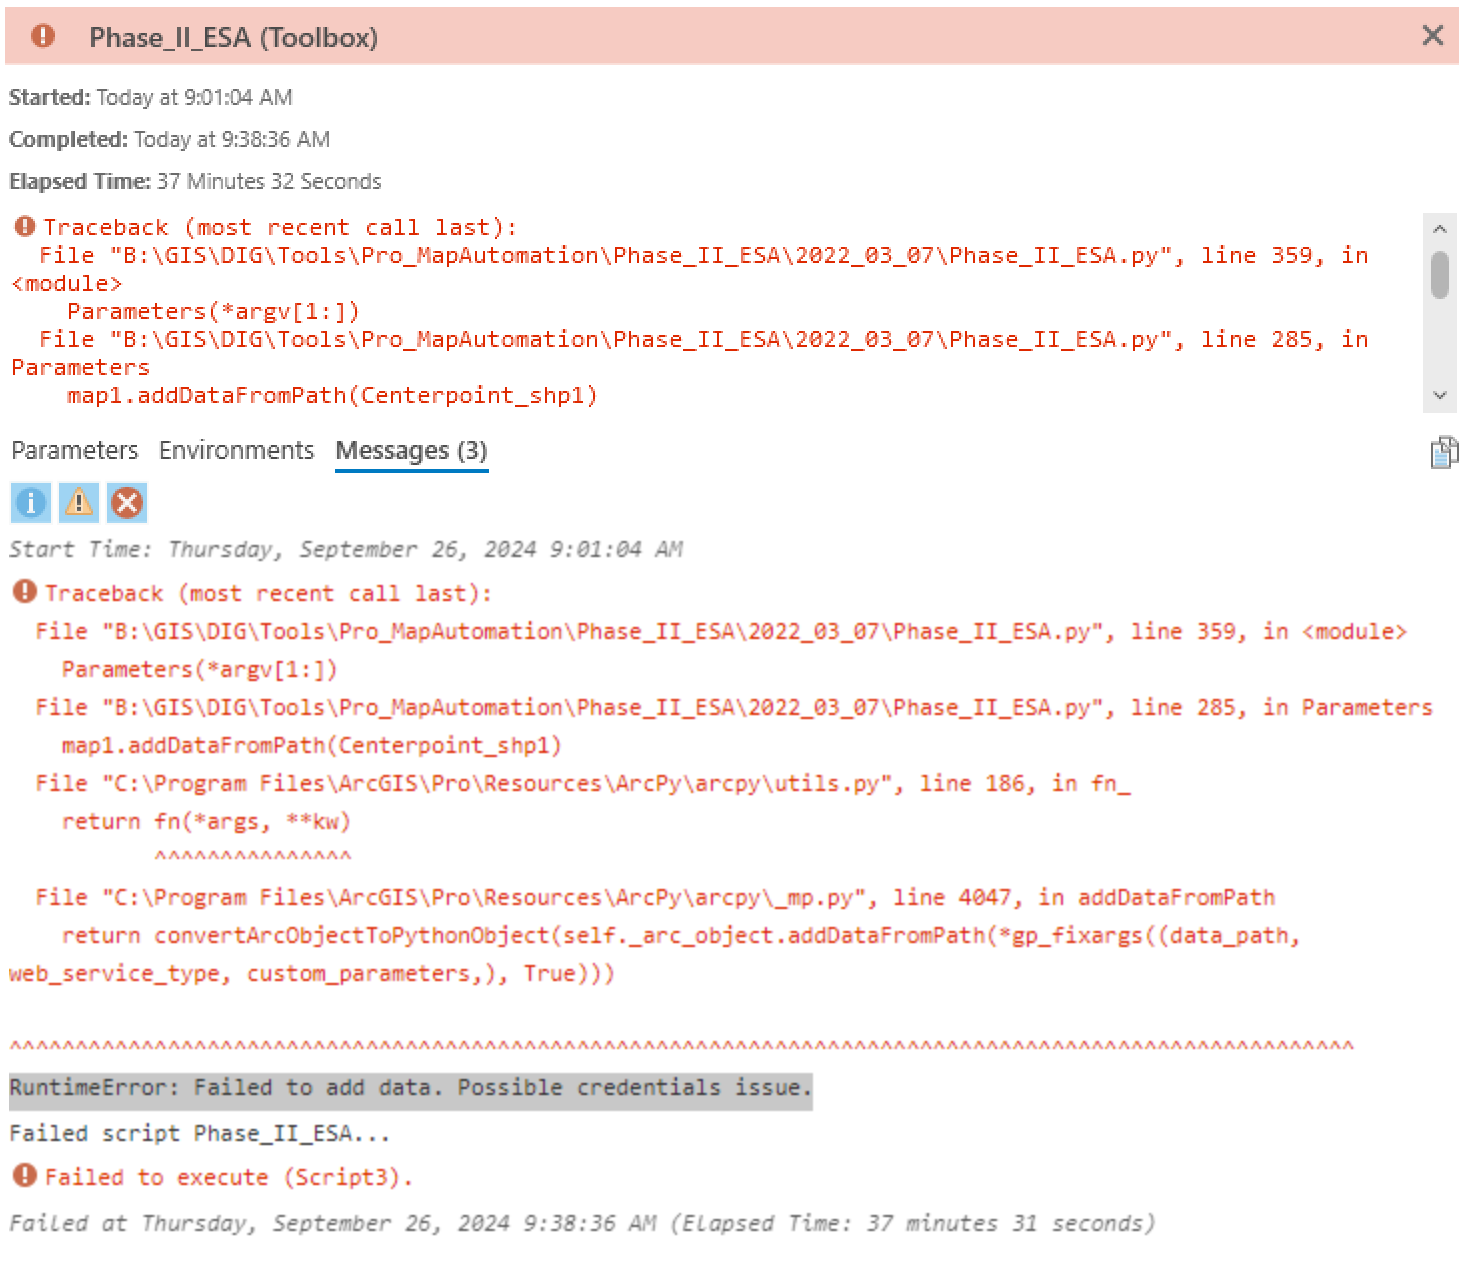
Task: Click the scroll up arrow in traceback summary
Action: point(1439,229)
